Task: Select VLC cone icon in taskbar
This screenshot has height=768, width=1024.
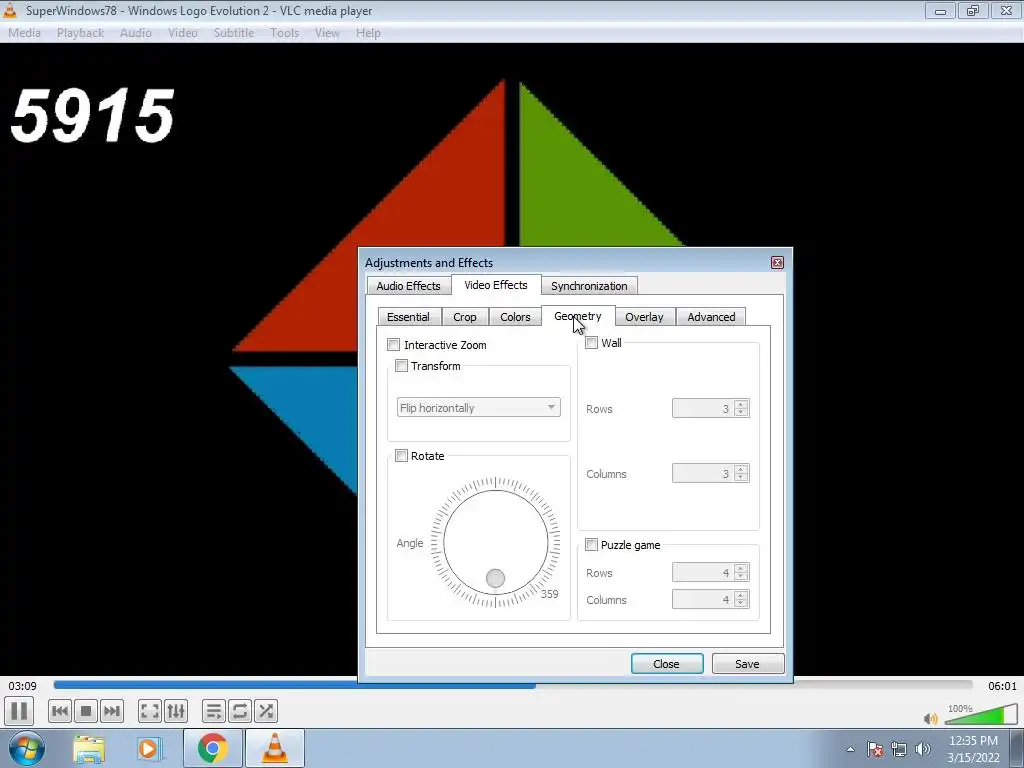Action: (x=275, y=748)
